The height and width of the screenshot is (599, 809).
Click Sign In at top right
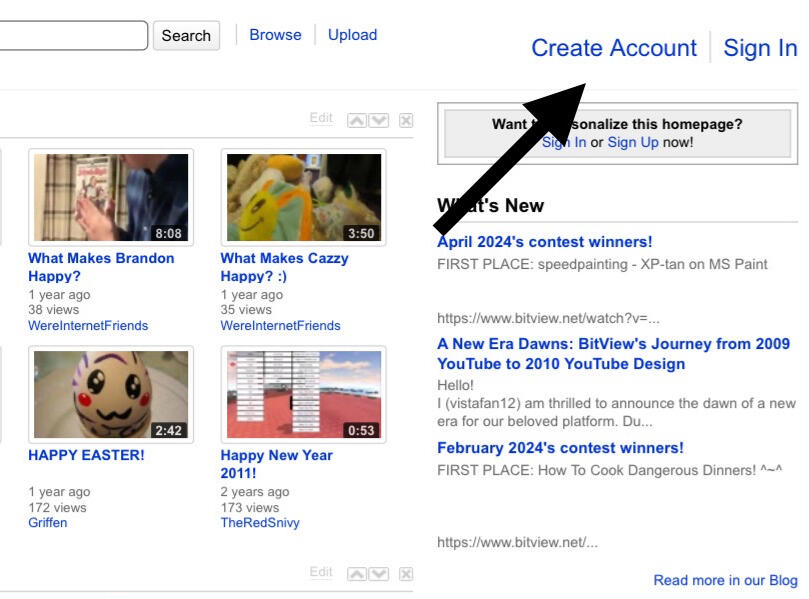(760, 48)
